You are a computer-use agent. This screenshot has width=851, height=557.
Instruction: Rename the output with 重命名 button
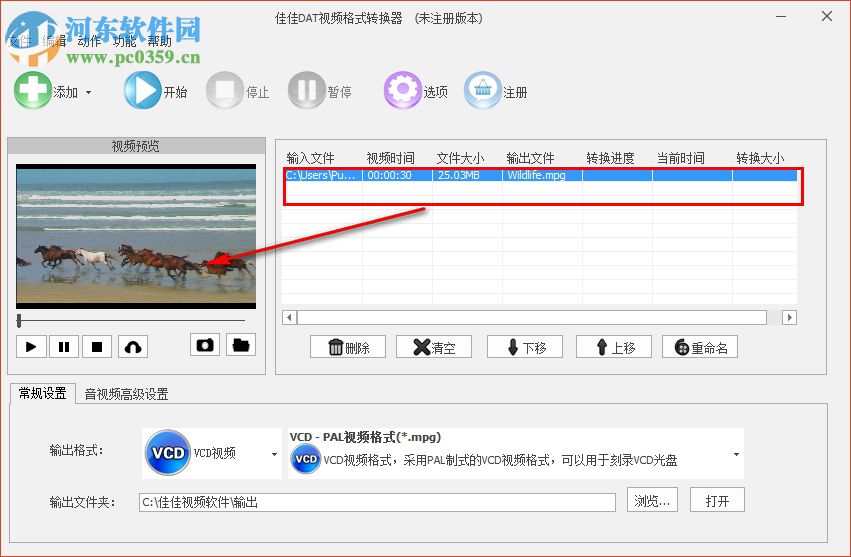[x=700, y=347]
